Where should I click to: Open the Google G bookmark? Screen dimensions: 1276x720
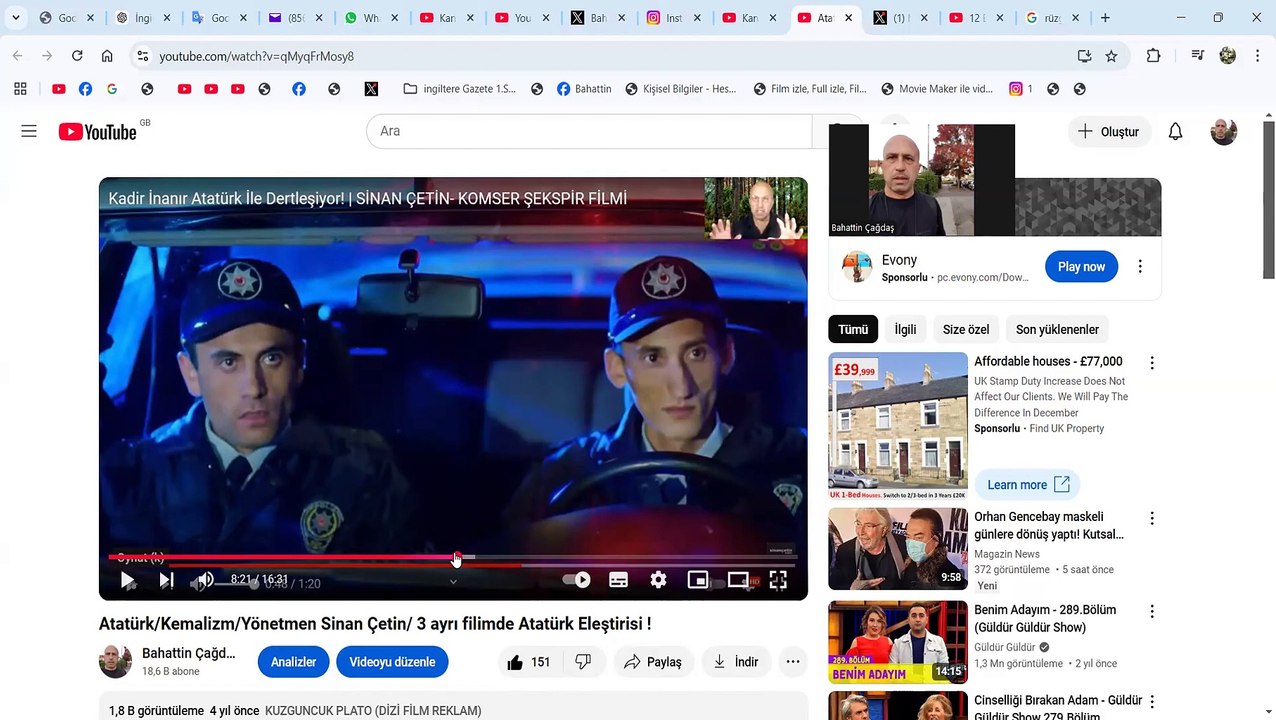112,89
